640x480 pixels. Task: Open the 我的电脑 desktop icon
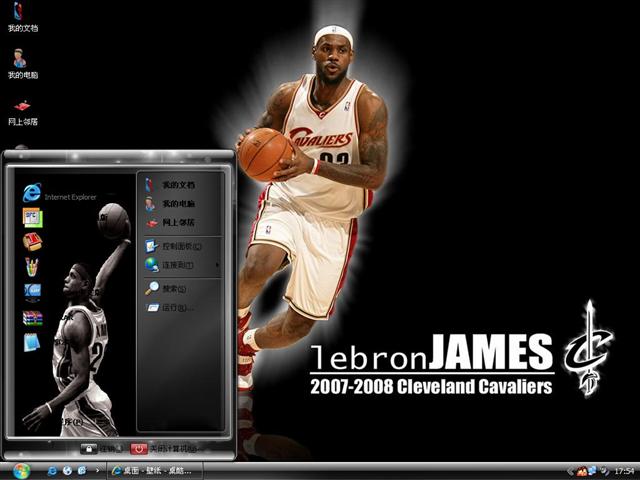[x=22, y=63]
